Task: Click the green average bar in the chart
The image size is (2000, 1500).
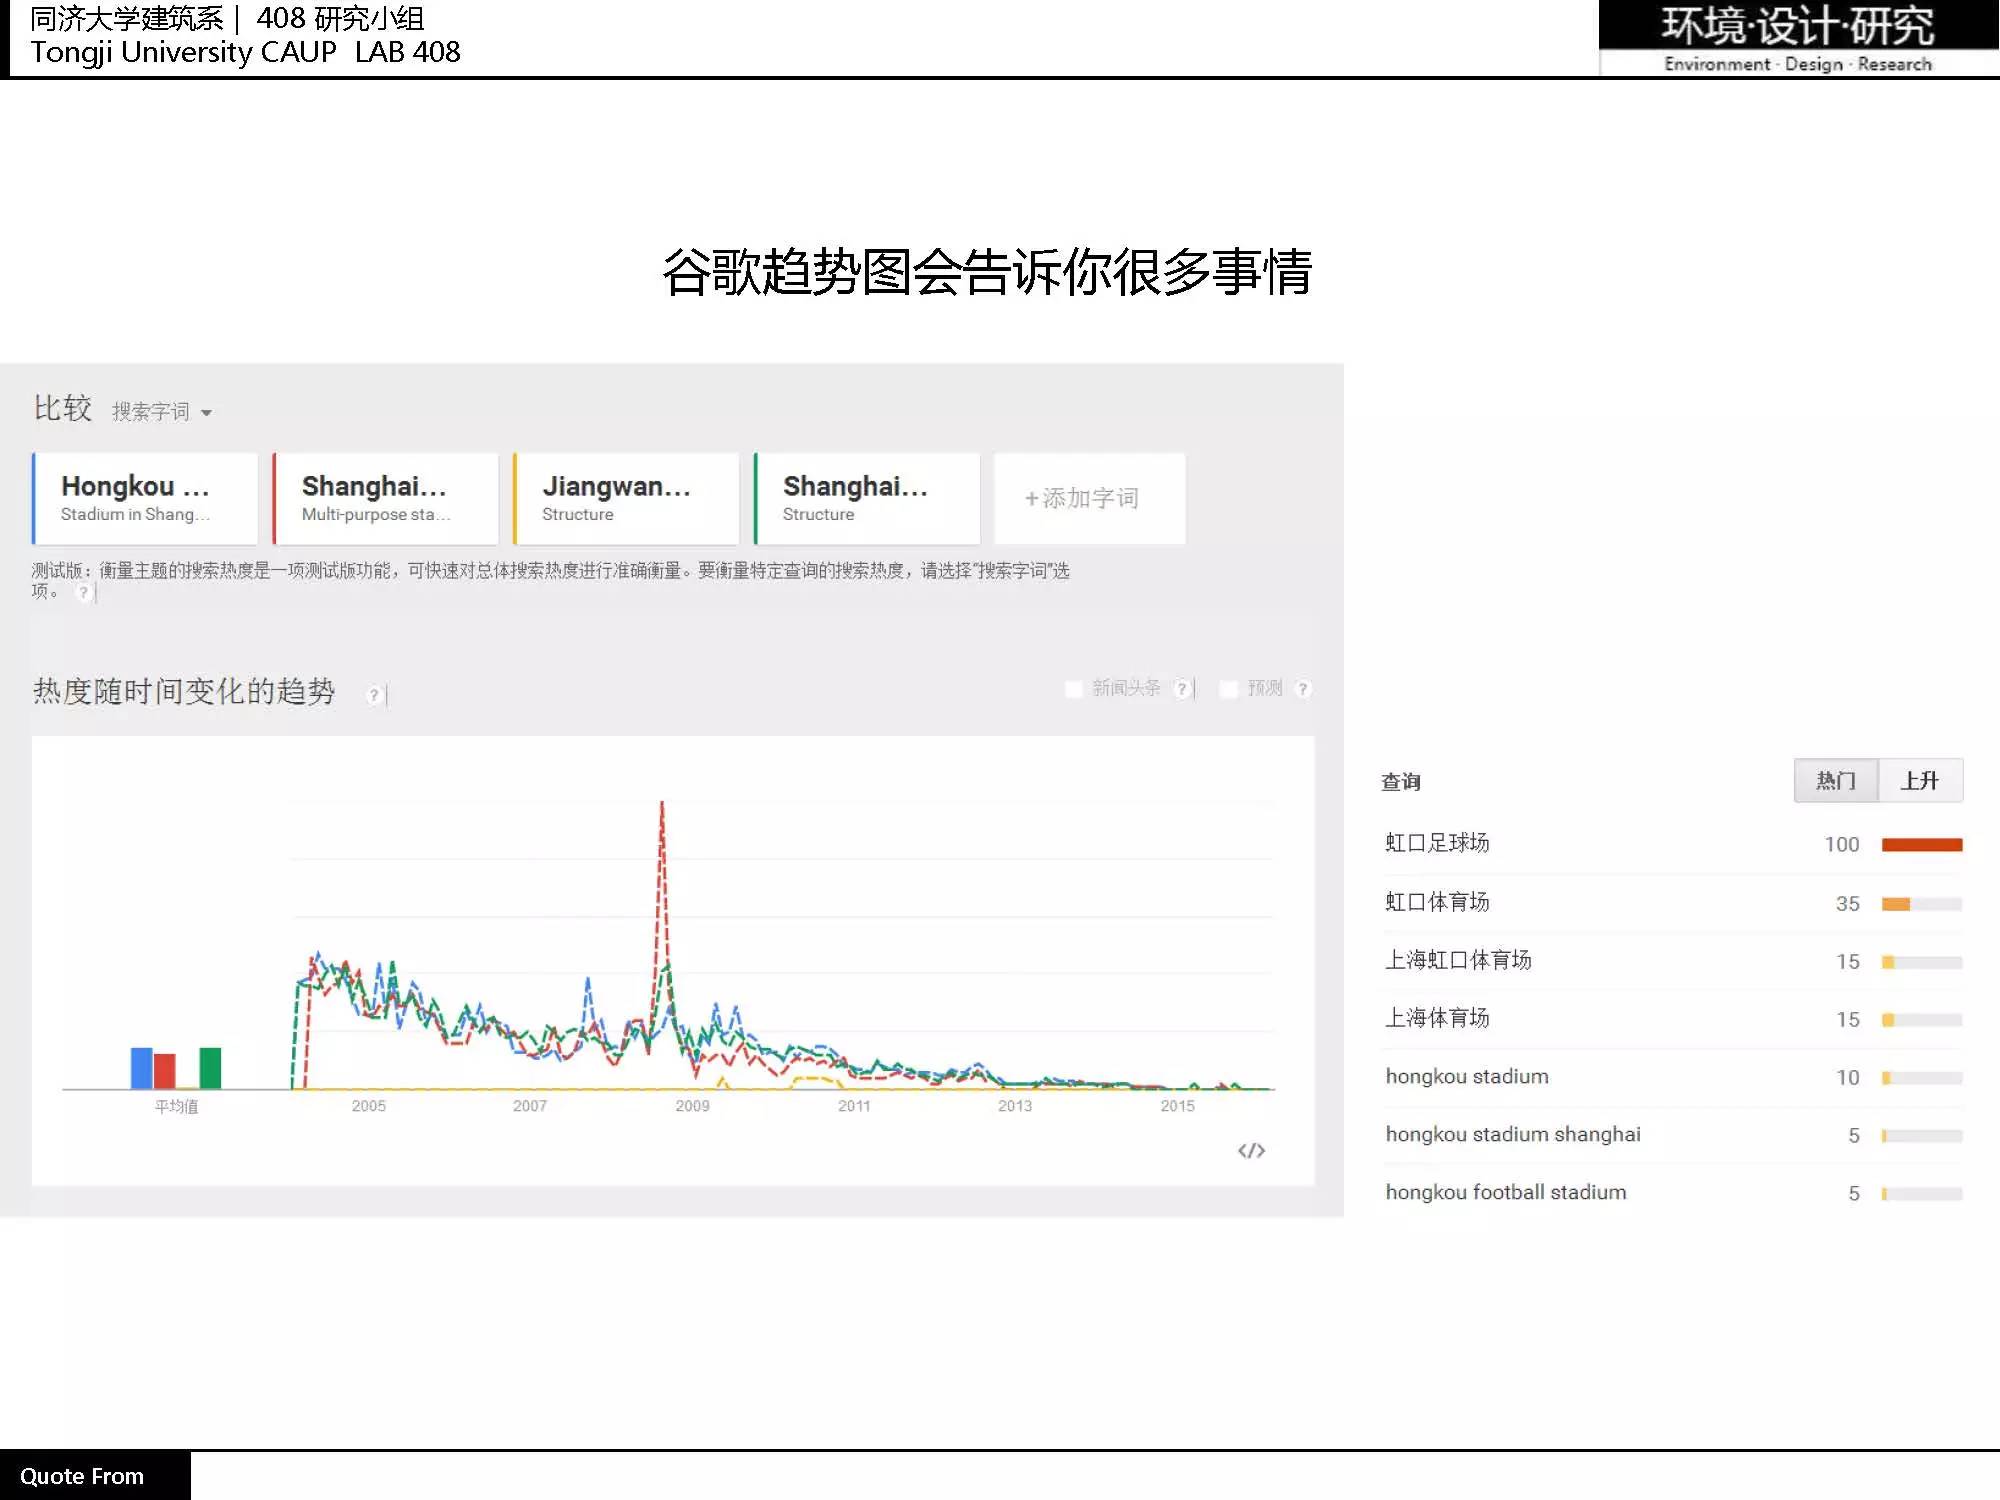Action: click(x=210, y=1068)
